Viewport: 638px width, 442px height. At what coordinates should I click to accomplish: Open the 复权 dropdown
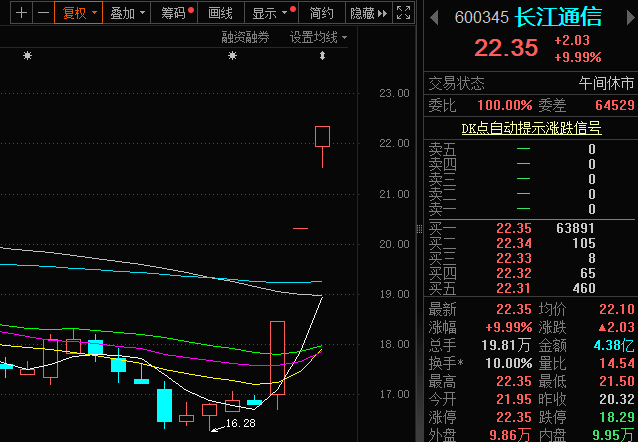[79, 13]
